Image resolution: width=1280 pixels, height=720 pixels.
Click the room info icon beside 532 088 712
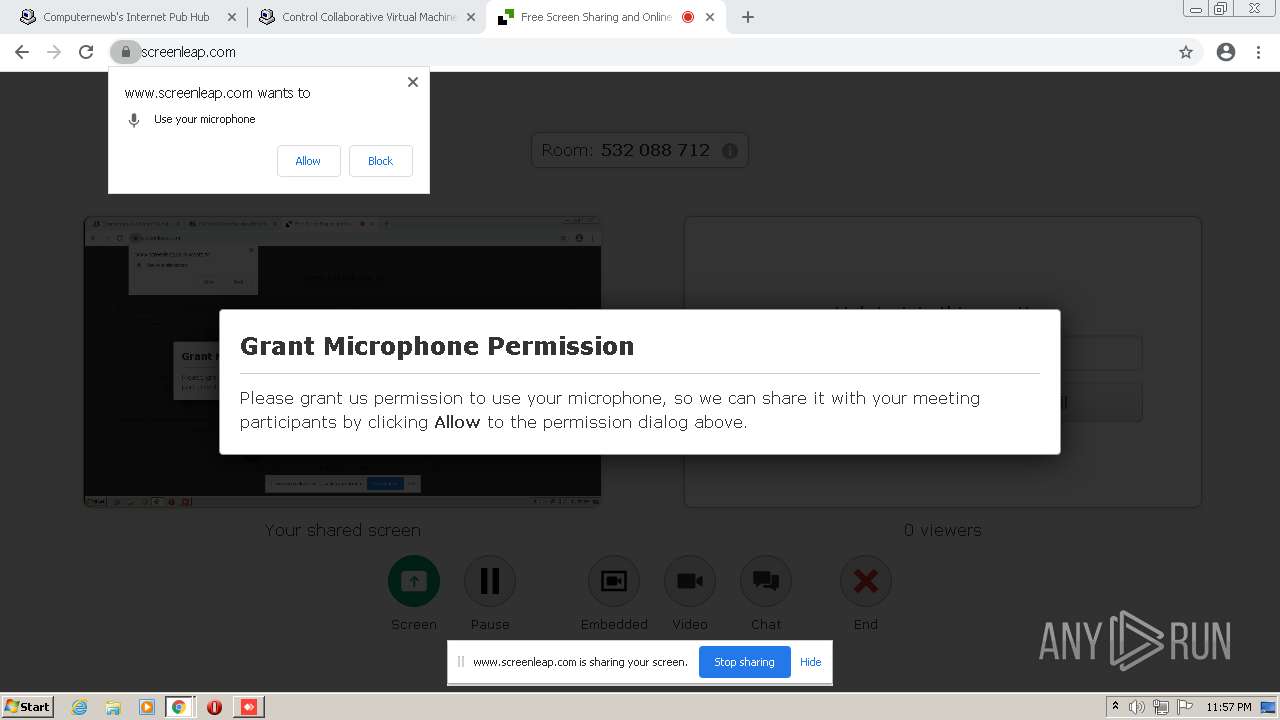(x=729, y=151)
